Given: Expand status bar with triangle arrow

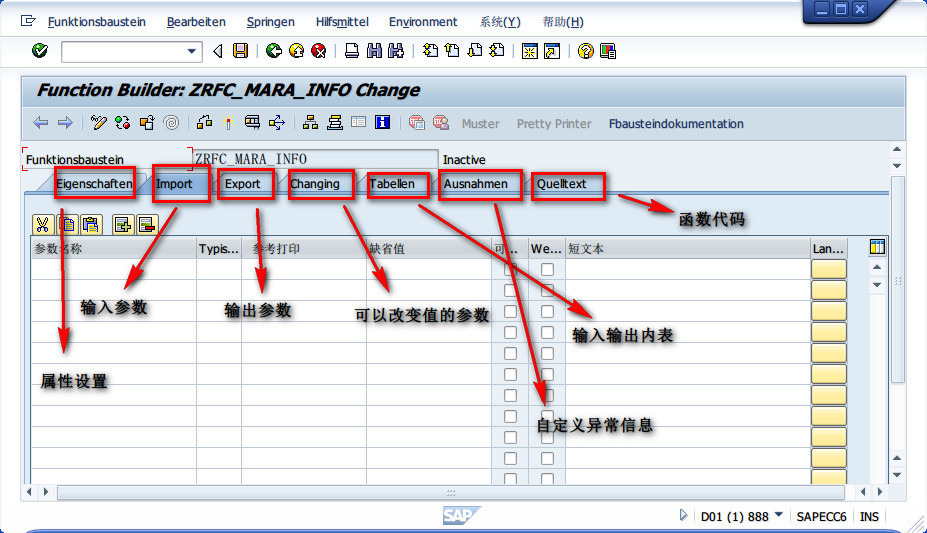Looking at the screenshot, I should 683,515.
